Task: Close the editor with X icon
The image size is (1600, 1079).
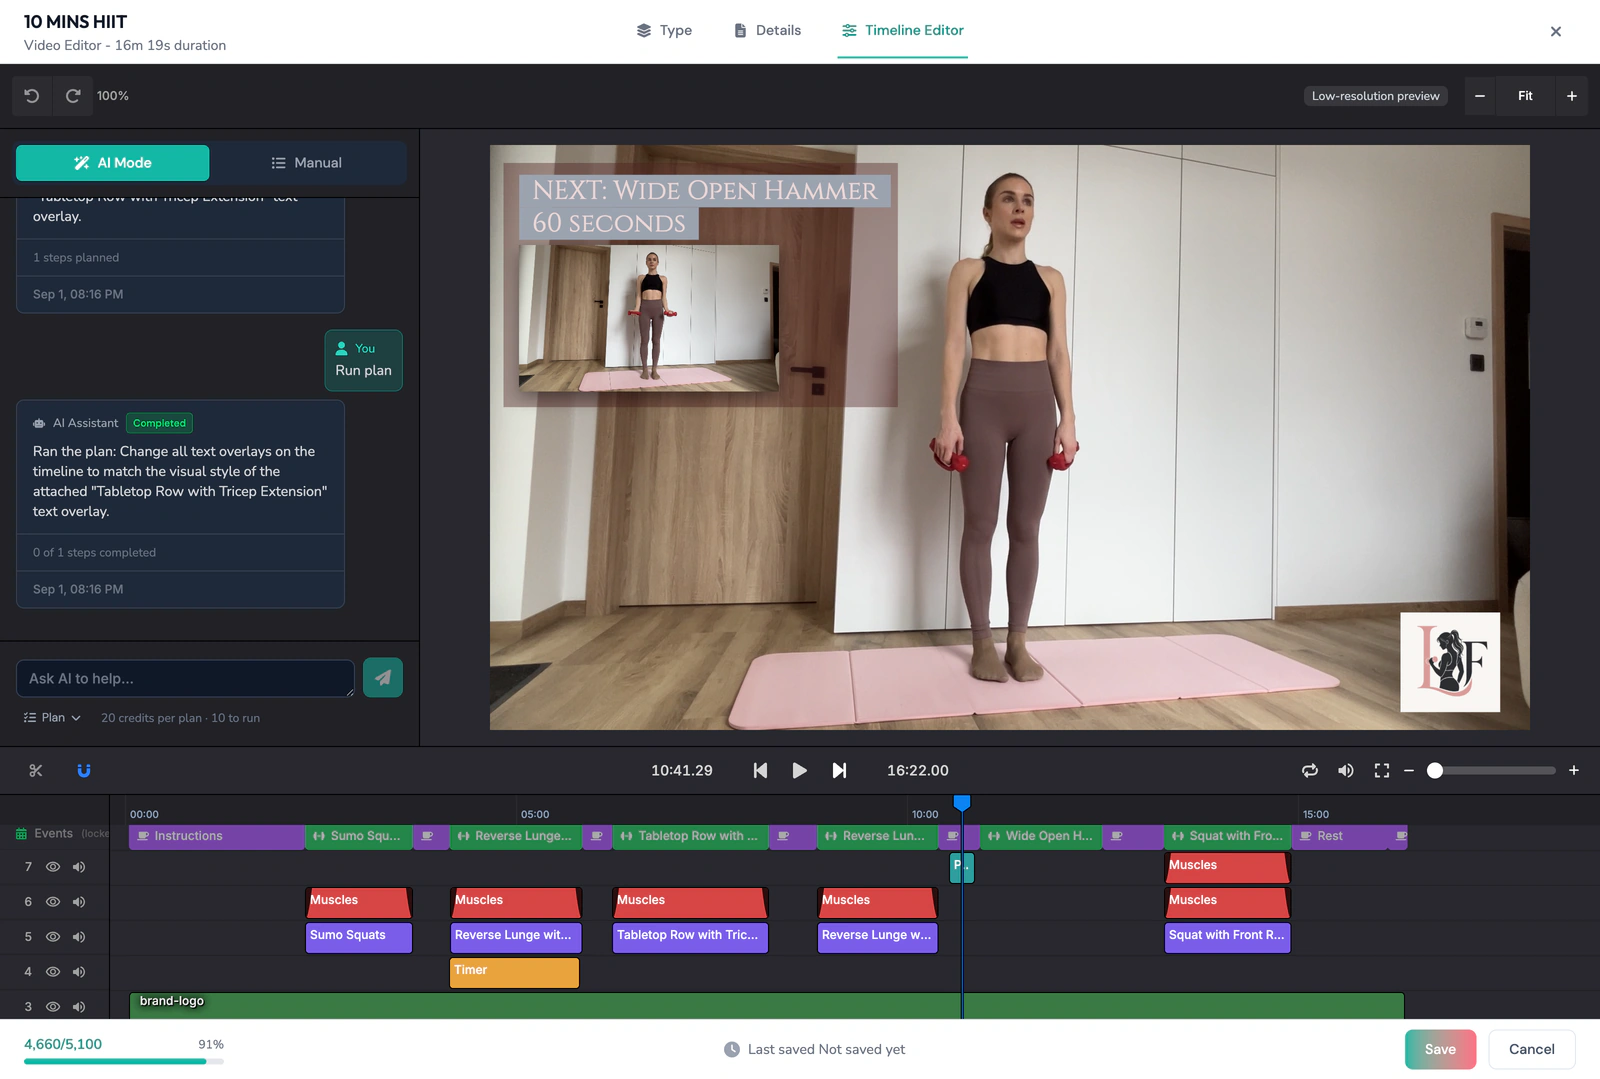Action: pos(1556,31)
